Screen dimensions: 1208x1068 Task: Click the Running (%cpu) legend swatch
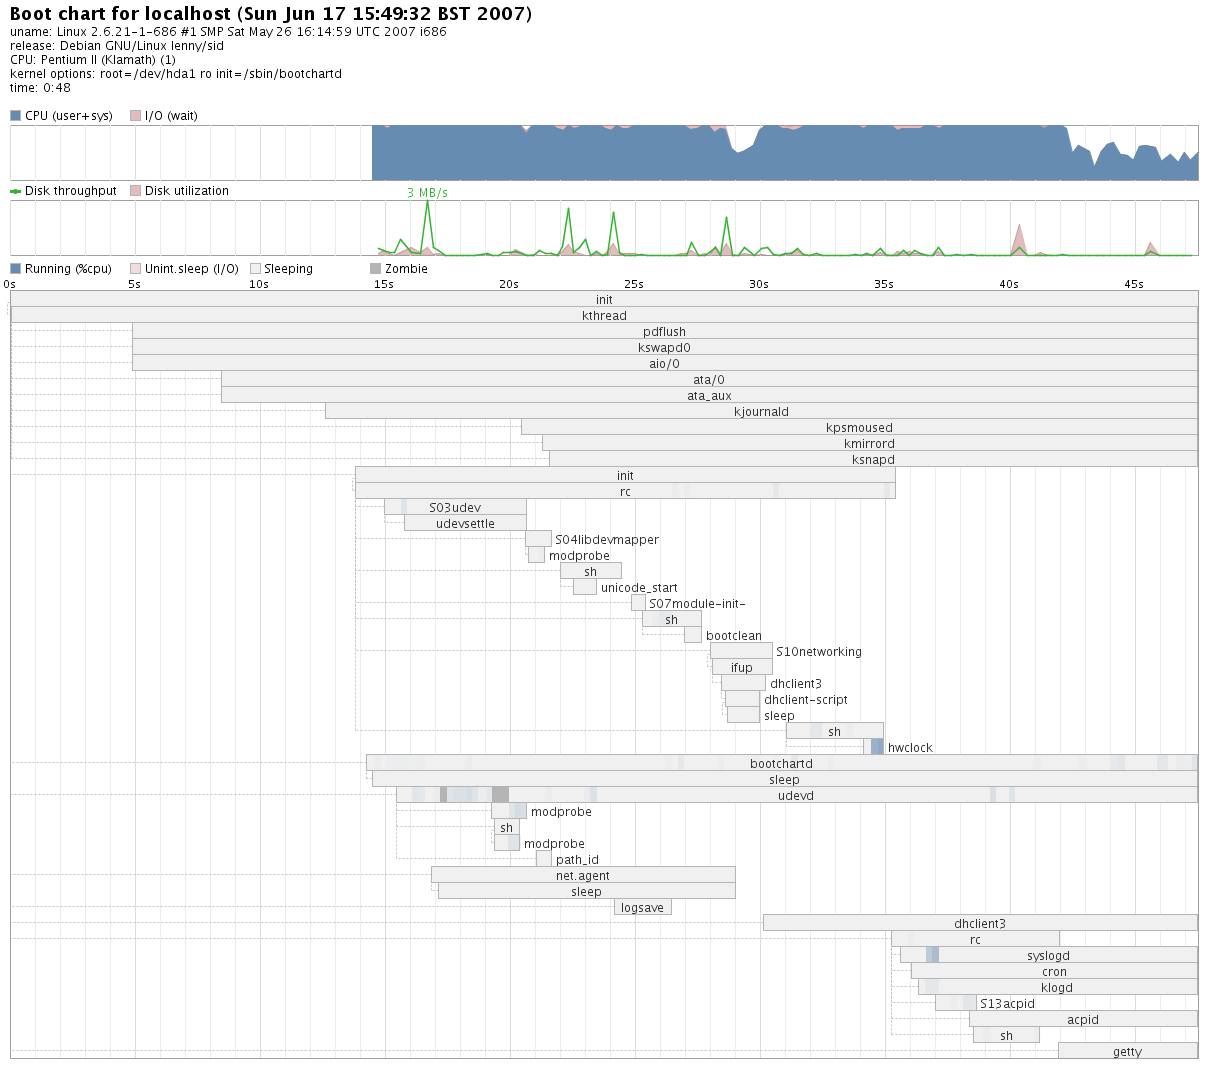(x=16, y=269)
